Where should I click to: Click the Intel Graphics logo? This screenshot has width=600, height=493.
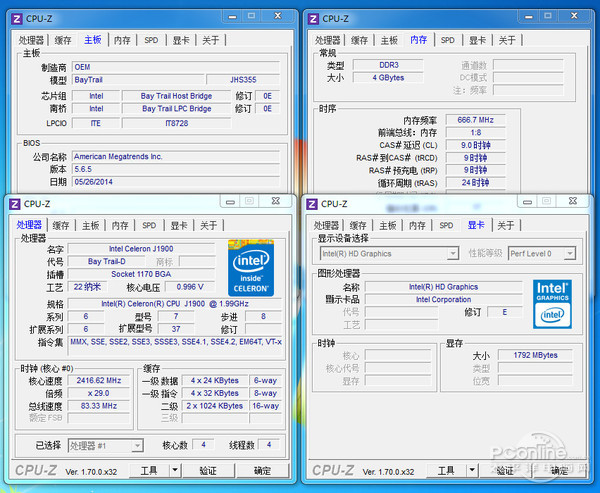point(552,303)
